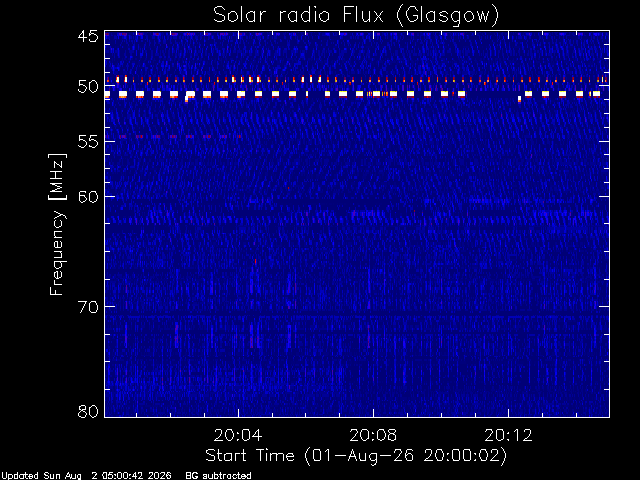
Task: Click the horizontal band just below 70 MHz
Action: (x=357, y=316)
